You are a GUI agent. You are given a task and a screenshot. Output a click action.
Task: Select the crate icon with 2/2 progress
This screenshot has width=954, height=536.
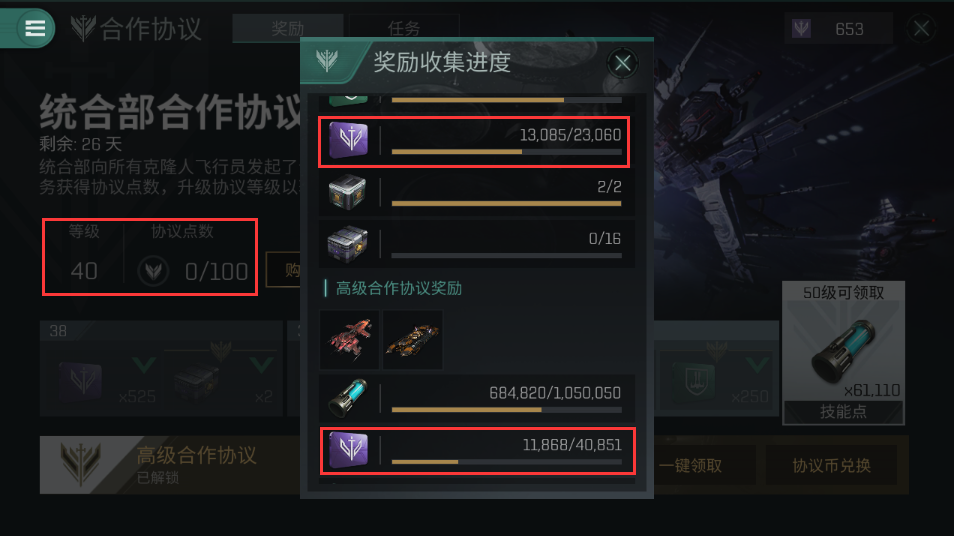347,192
